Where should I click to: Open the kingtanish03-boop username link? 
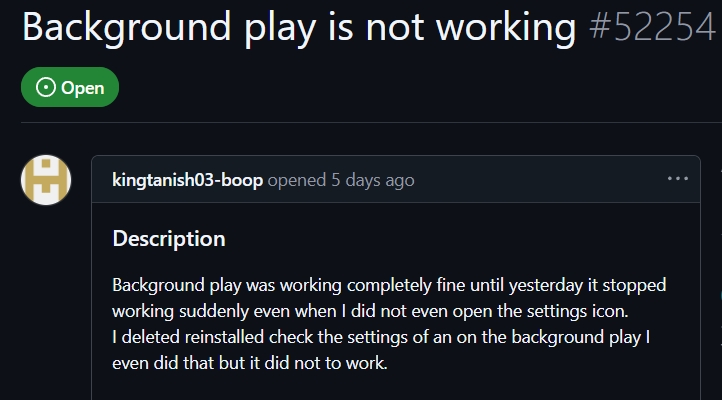(x=187, y=180)
